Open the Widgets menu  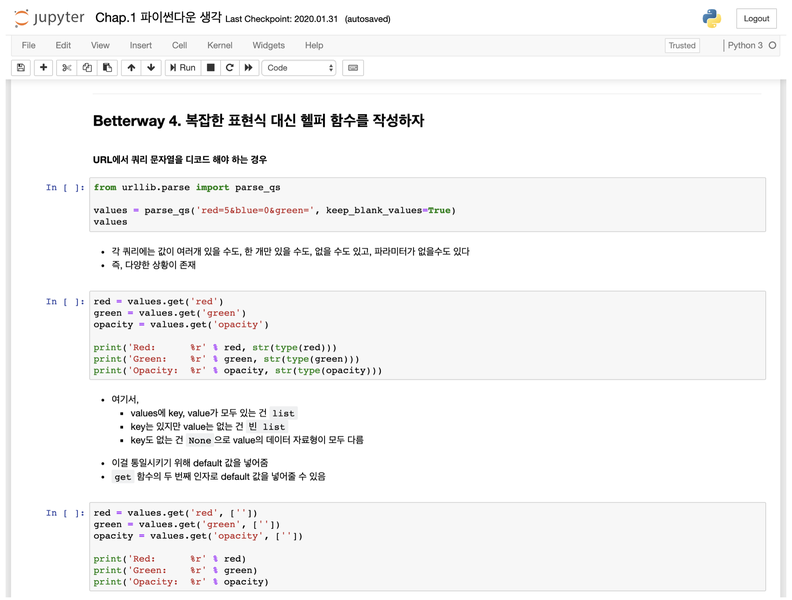coord(269,45)
